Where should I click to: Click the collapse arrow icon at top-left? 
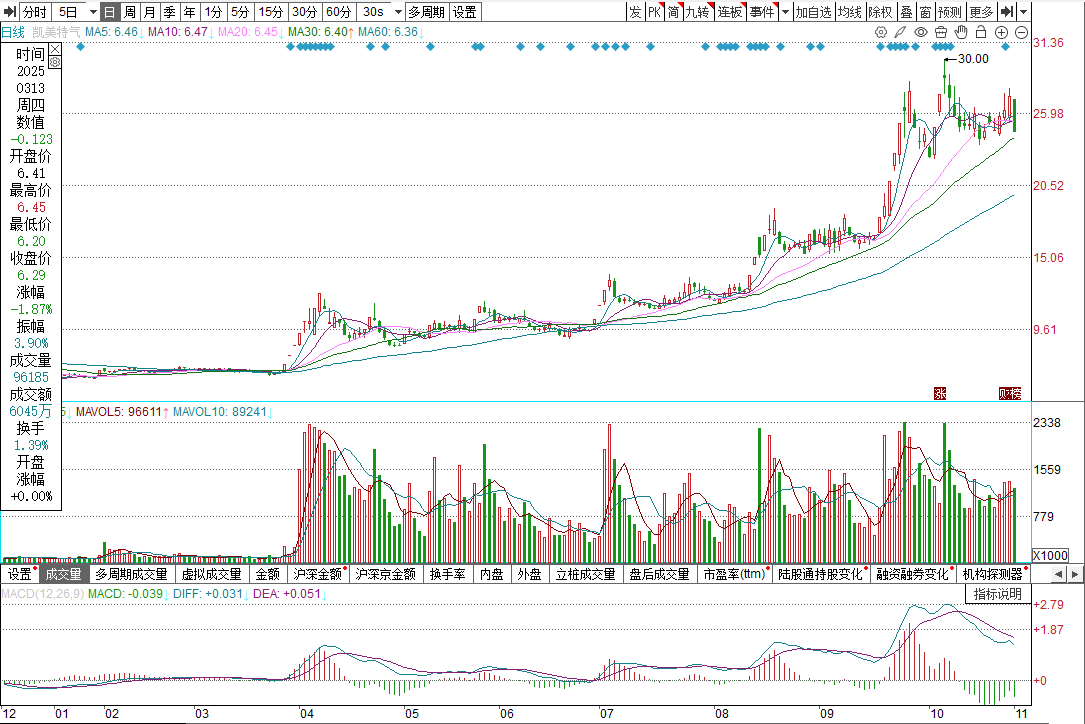(x=9, y=12)
